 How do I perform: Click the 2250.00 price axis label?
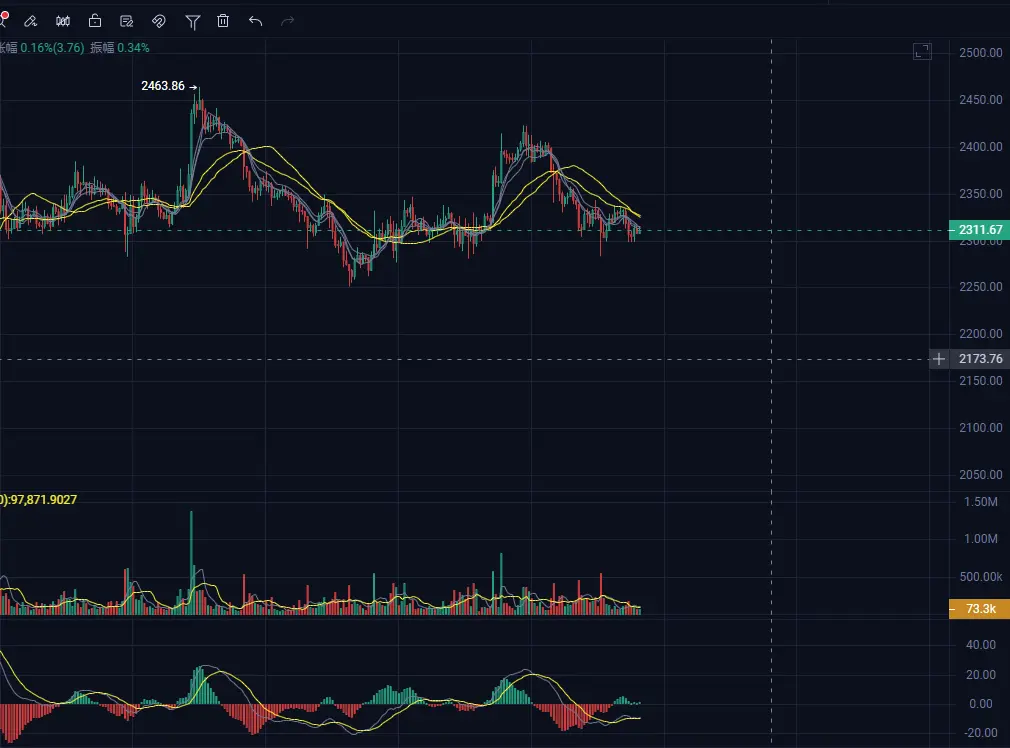point(980,287)
